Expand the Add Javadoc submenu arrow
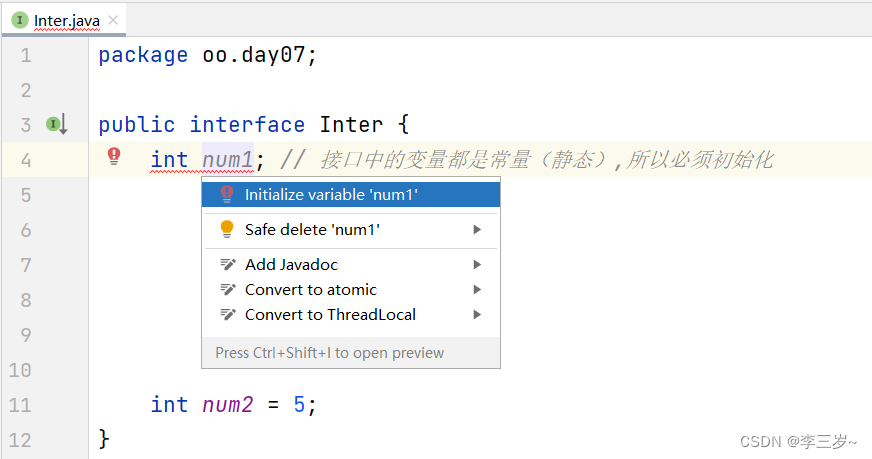 point(477,265)
